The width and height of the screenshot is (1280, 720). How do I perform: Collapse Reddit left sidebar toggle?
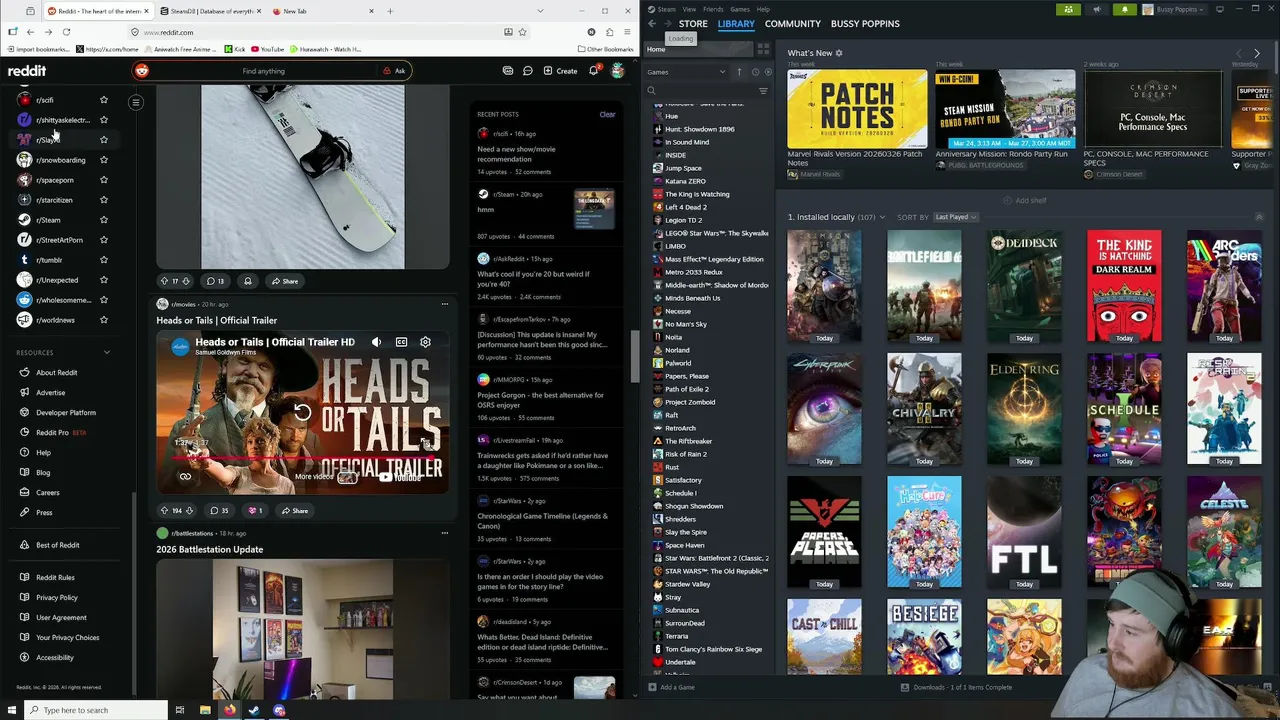pyautogui.click(x=136, y=102)
